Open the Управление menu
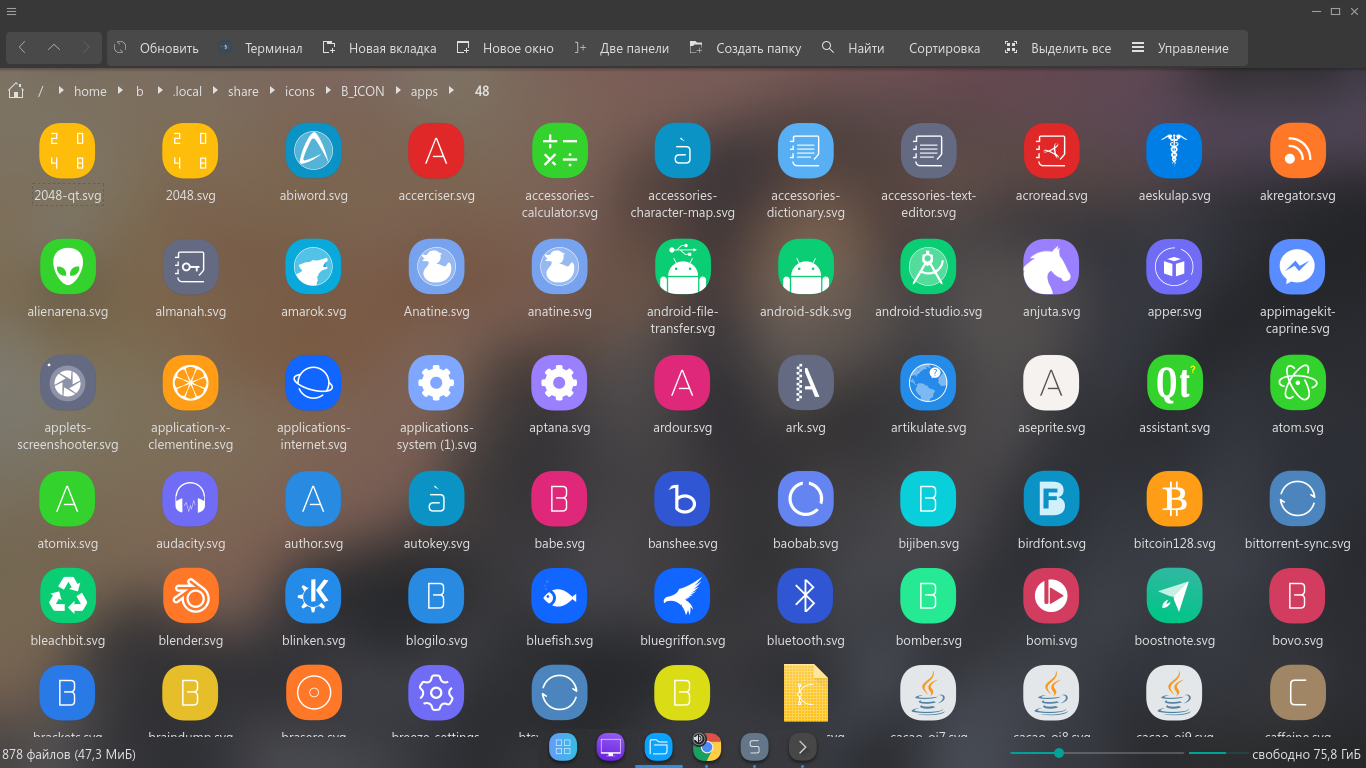The image size is (1366, 768). pos(1180,48)
